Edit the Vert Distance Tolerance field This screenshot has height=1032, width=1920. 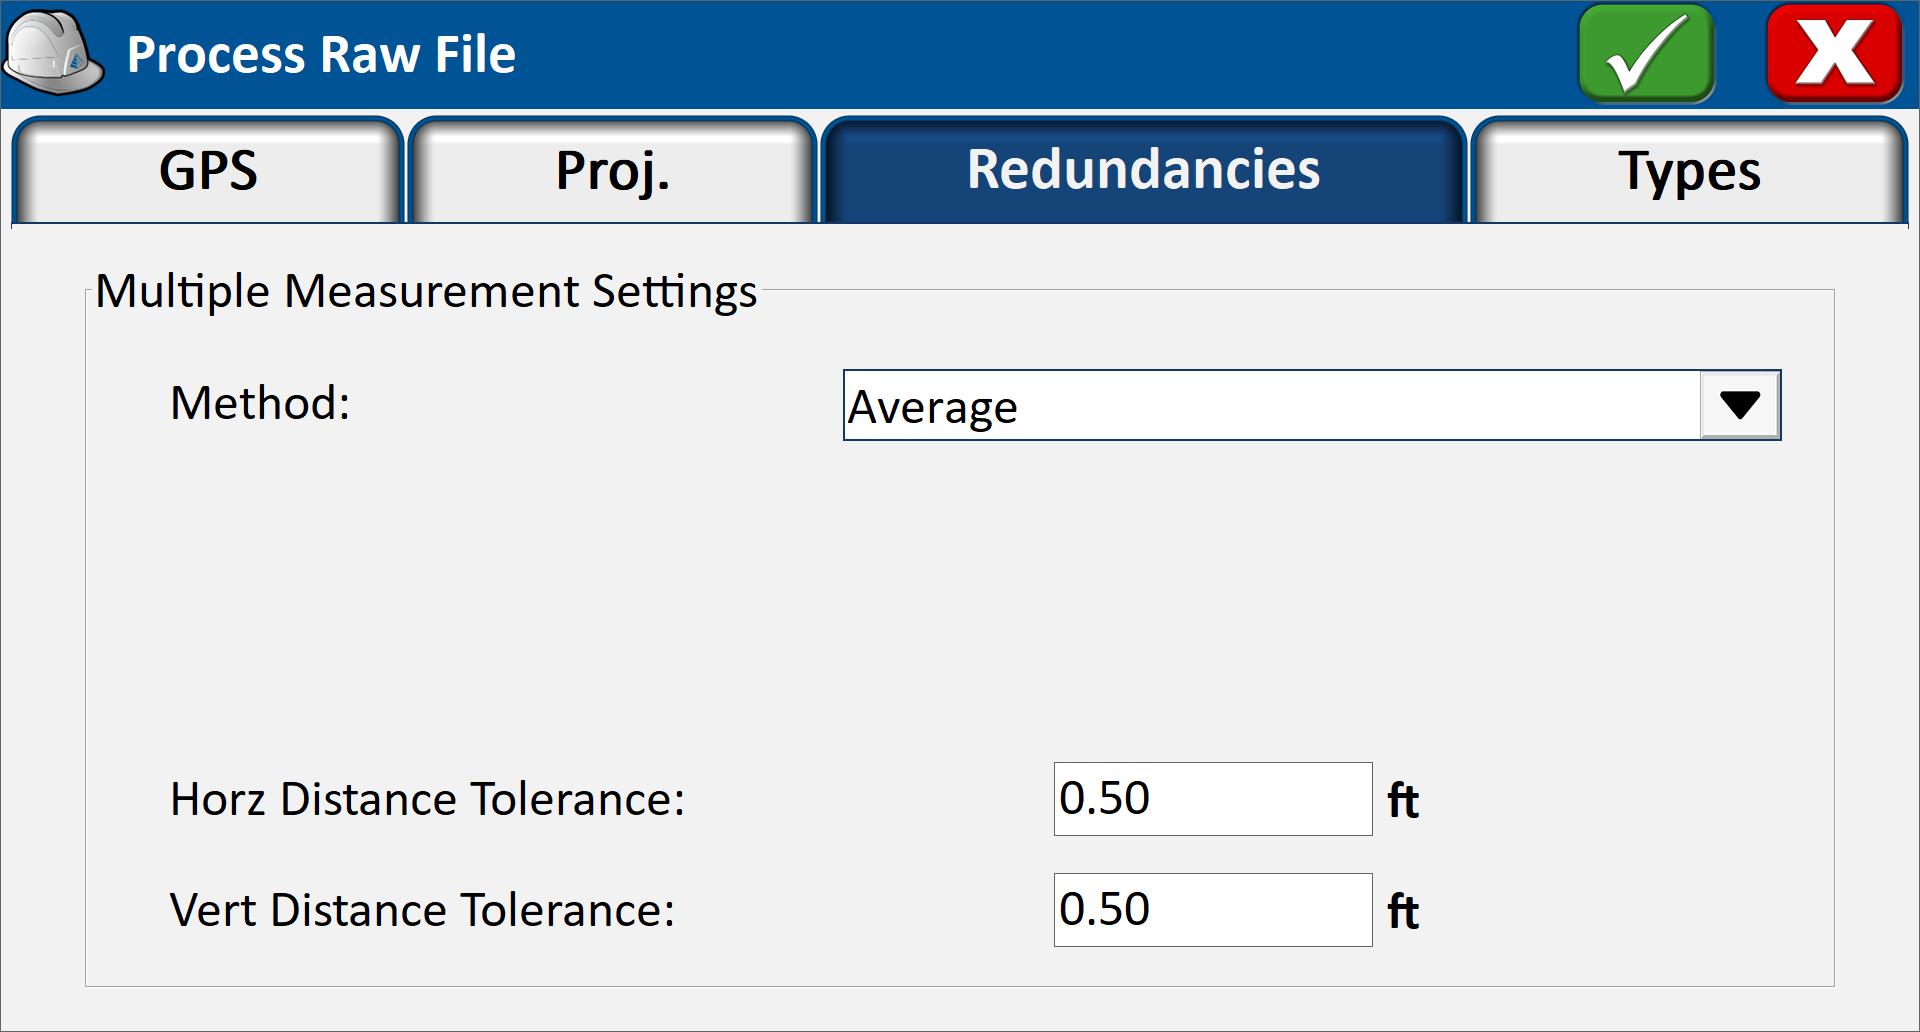point(1213,910)
